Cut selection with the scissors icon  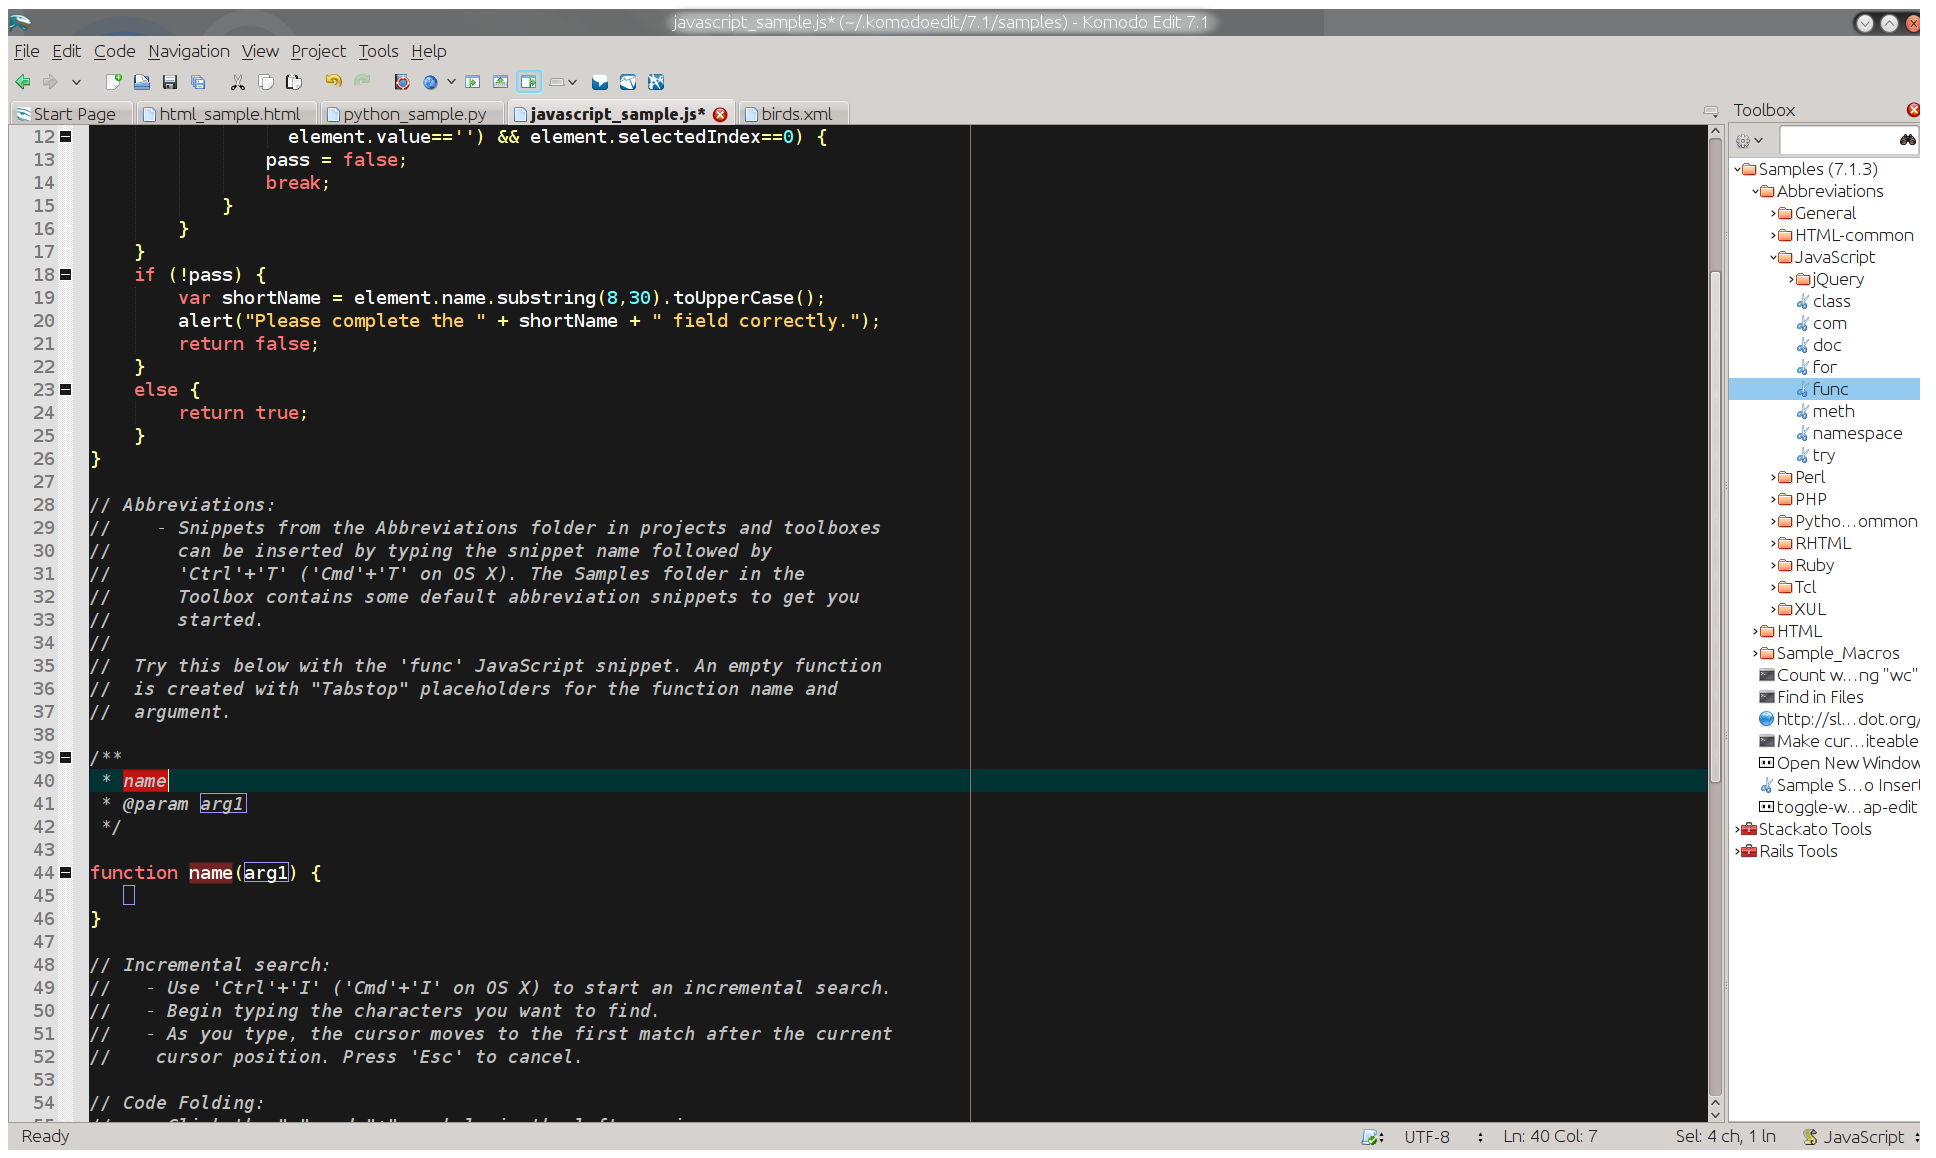[x=238, y=82]
